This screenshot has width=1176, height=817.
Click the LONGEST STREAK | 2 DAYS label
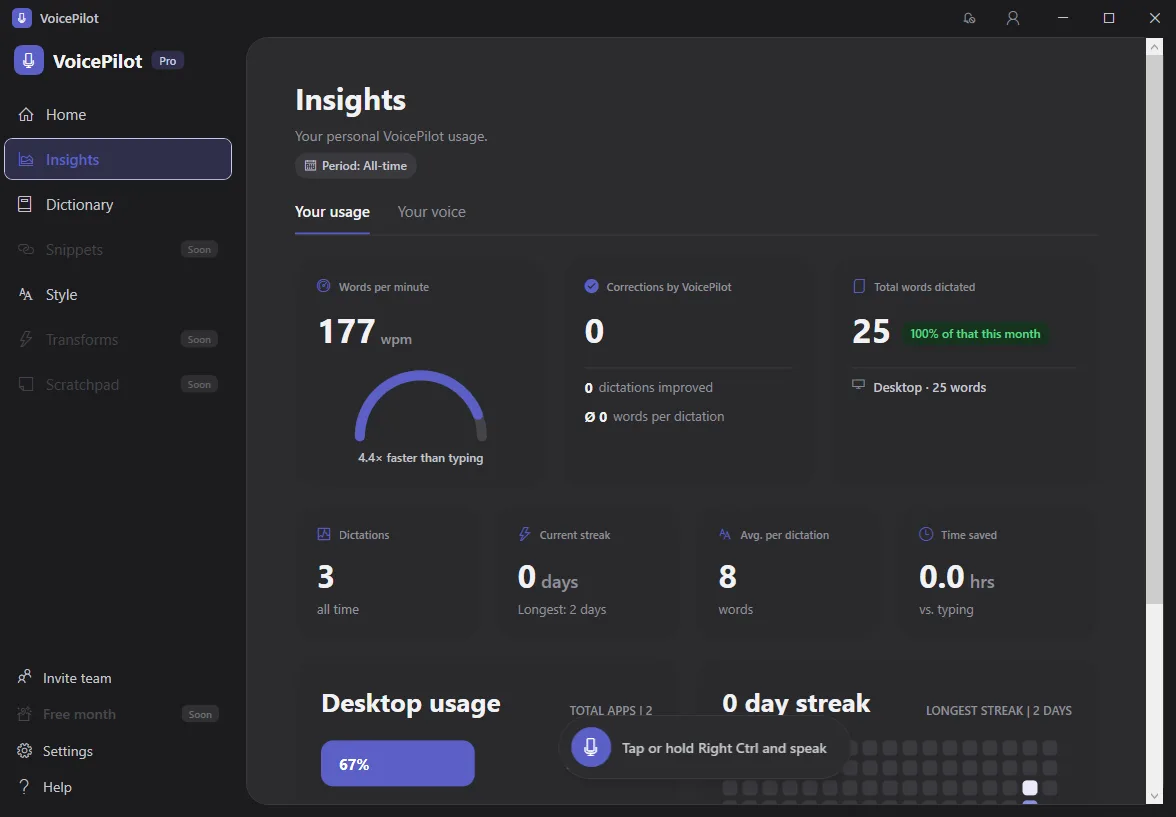coord(999,710)
